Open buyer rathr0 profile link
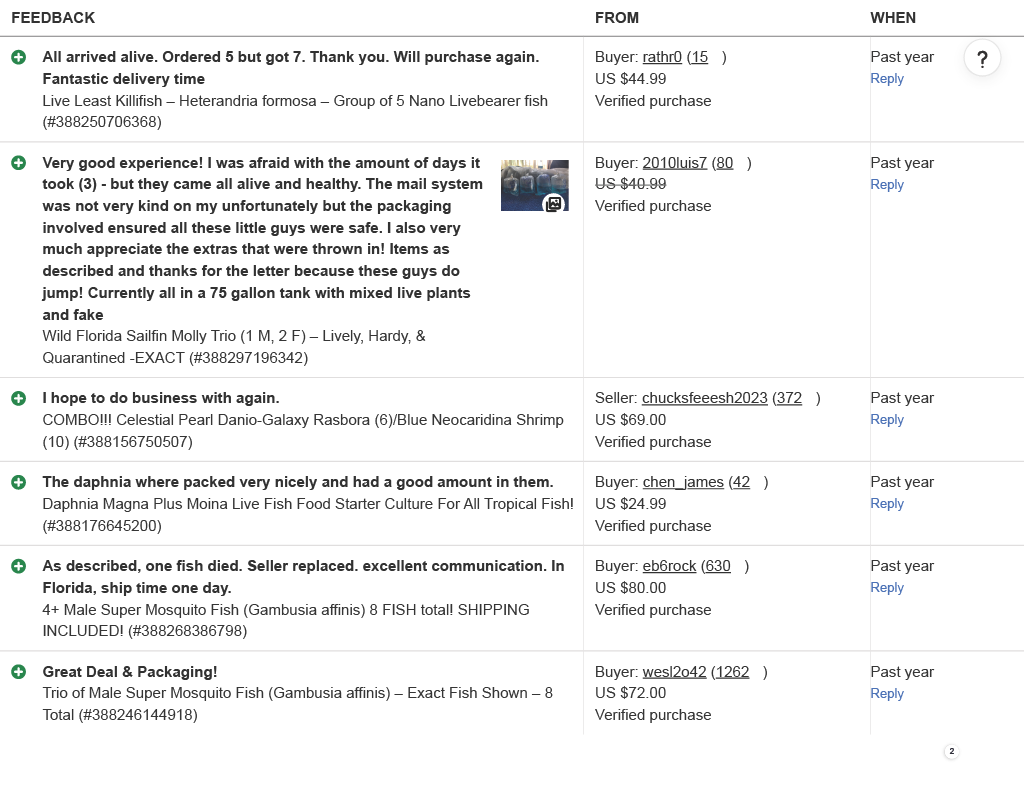Image resolution: width=1024 pixels, height=791 pixels. pyautogui.click(x=662, y=57)
